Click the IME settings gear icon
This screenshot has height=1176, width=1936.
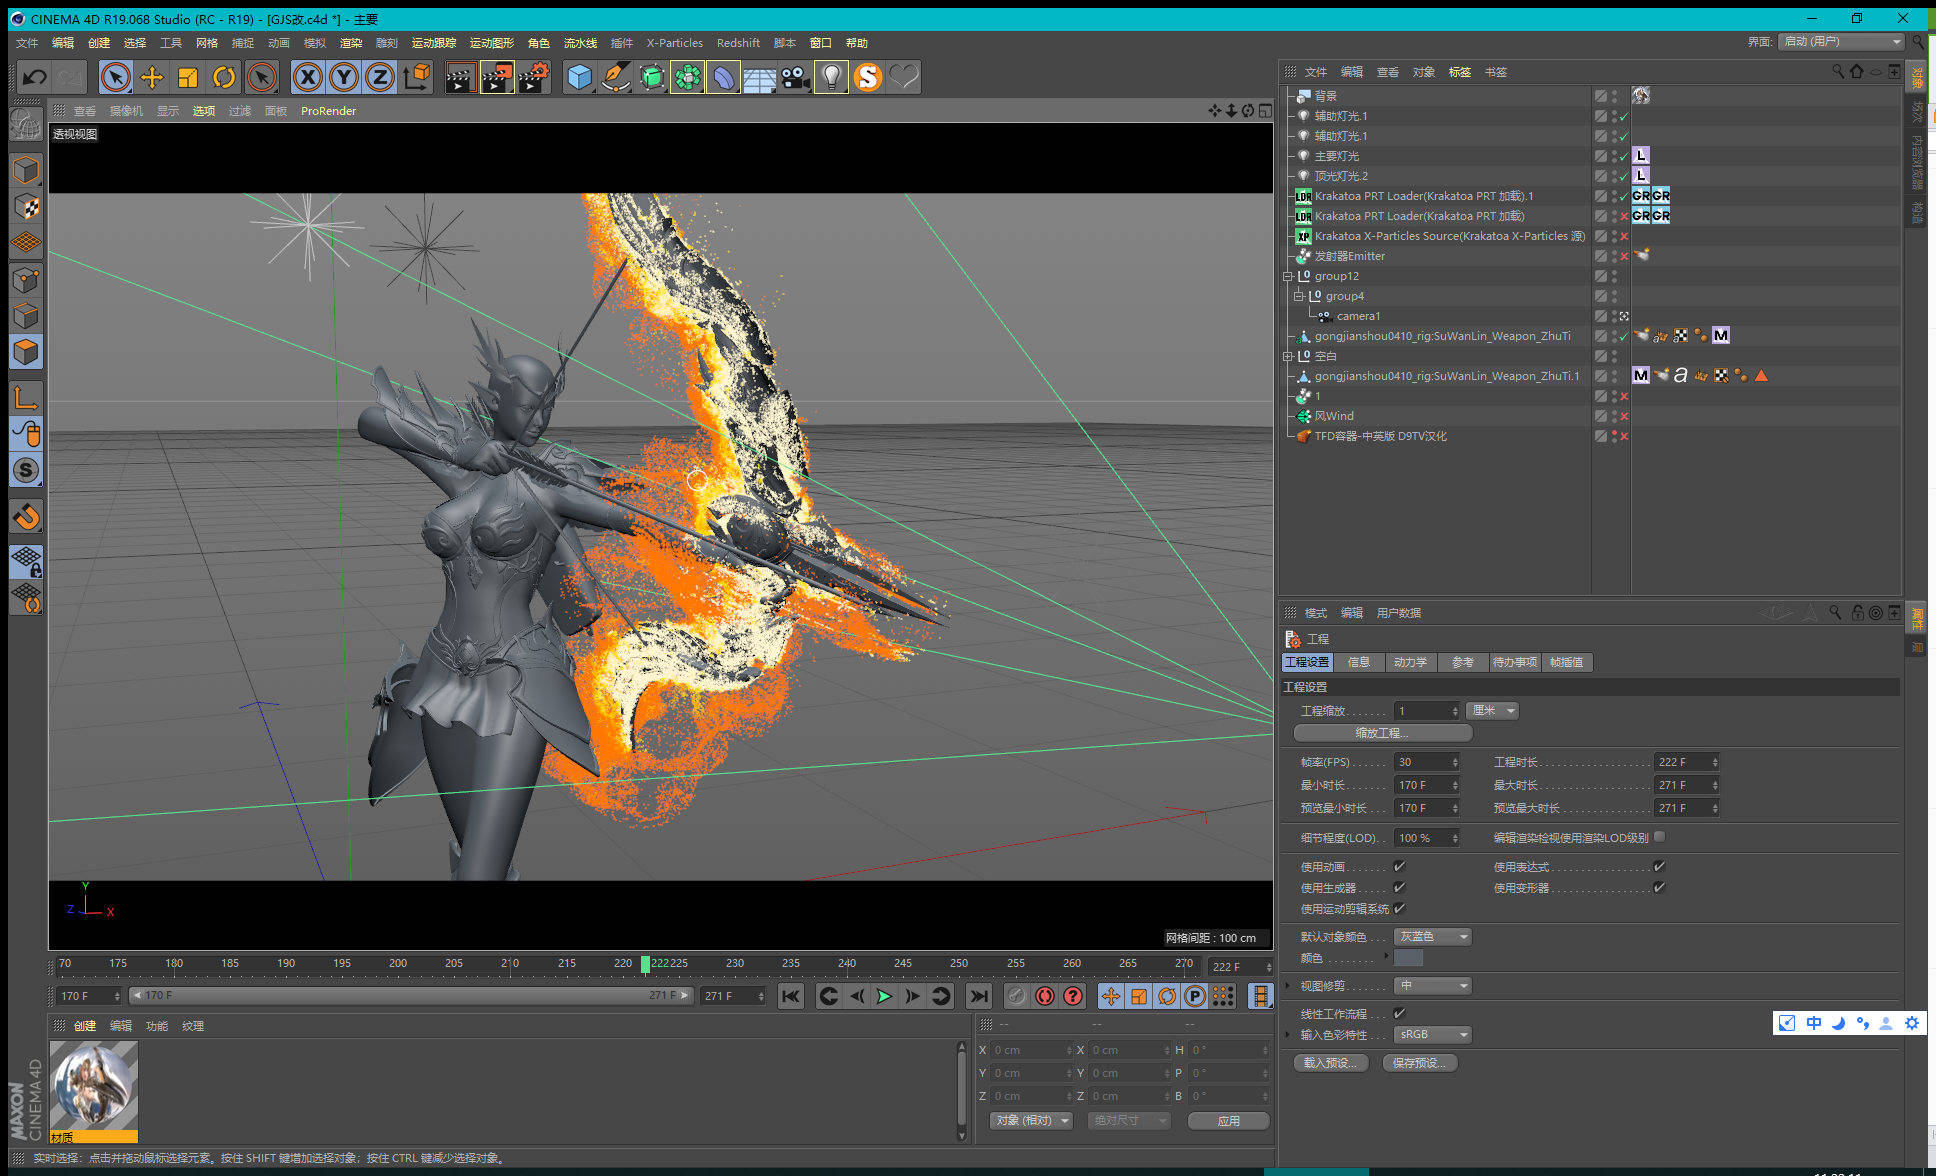pos(1912,1023)
